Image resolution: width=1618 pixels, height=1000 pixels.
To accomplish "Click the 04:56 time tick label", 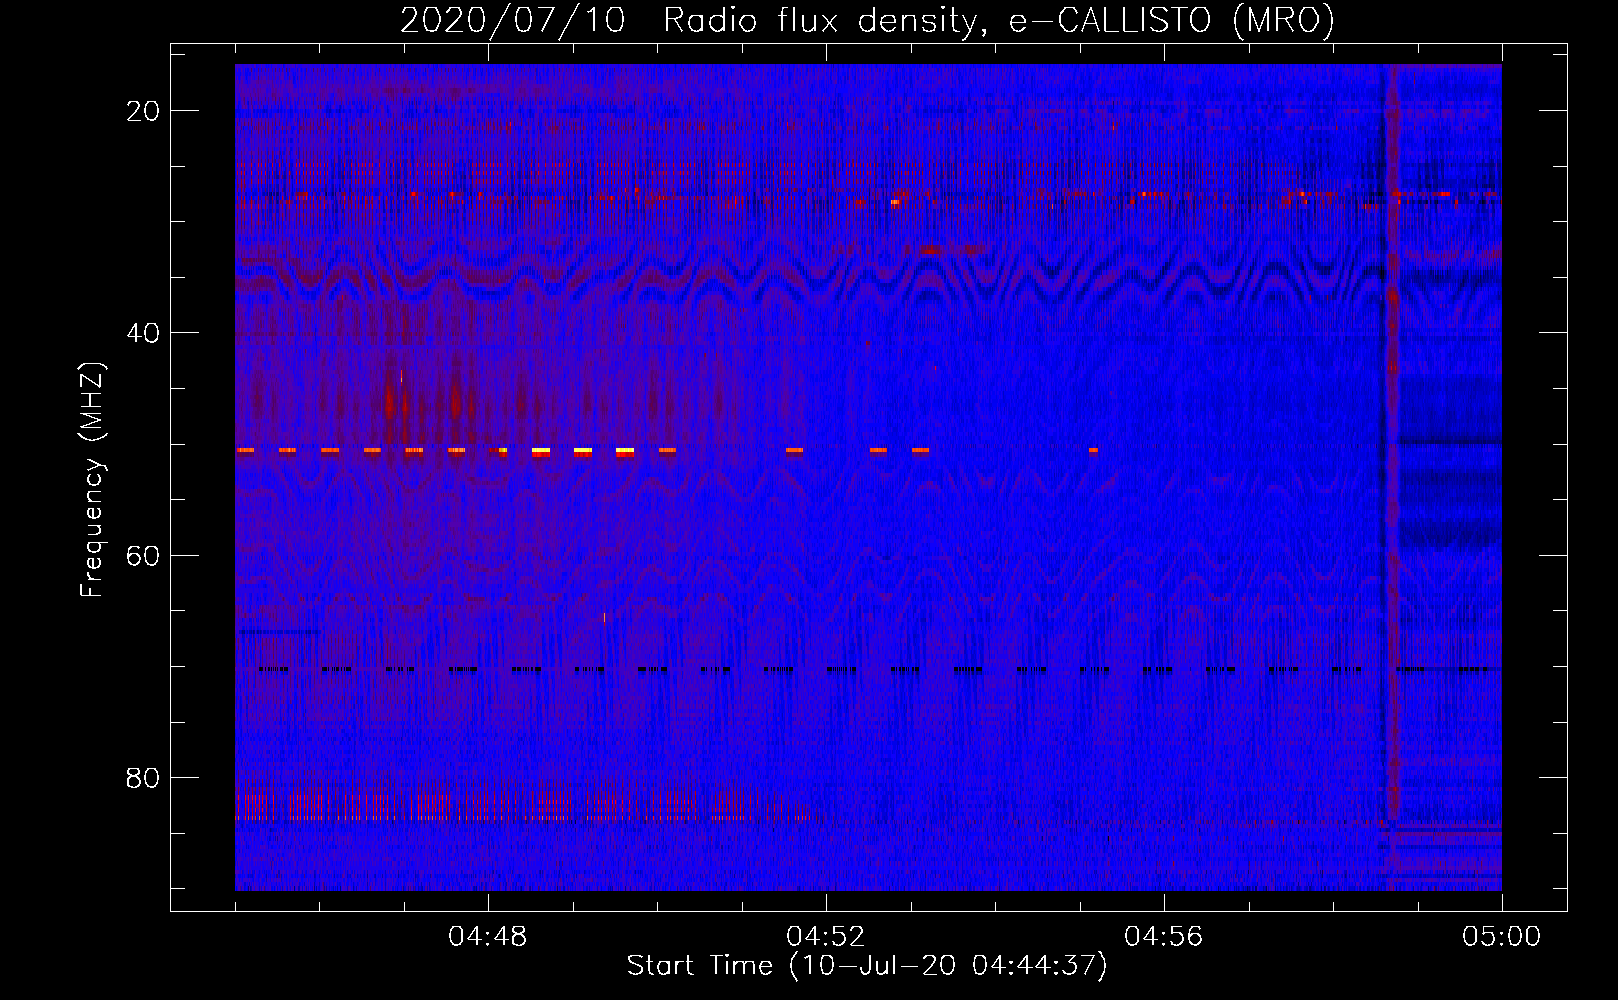I will (1164, 937).
